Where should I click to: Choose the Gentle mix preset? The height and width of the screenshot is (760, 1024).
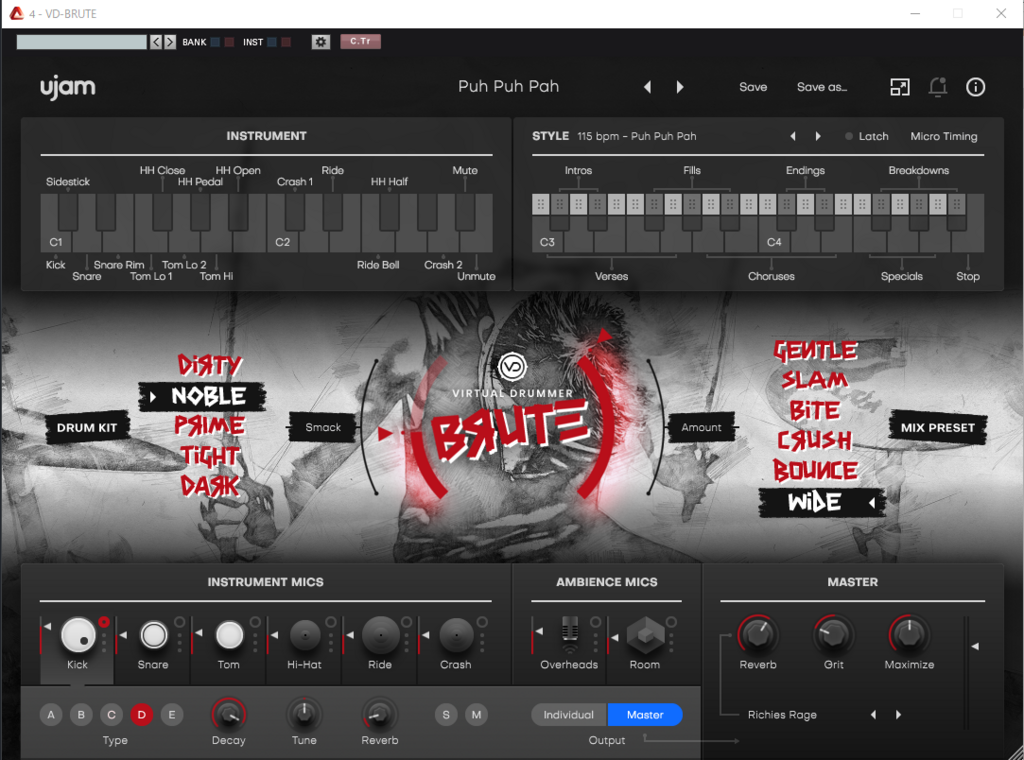coord(816,351)
